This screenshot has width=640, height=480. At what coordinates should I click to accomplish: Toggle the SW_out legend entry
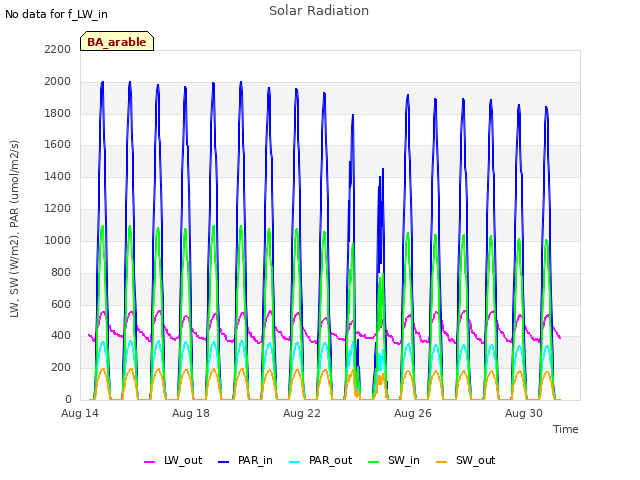465,461
